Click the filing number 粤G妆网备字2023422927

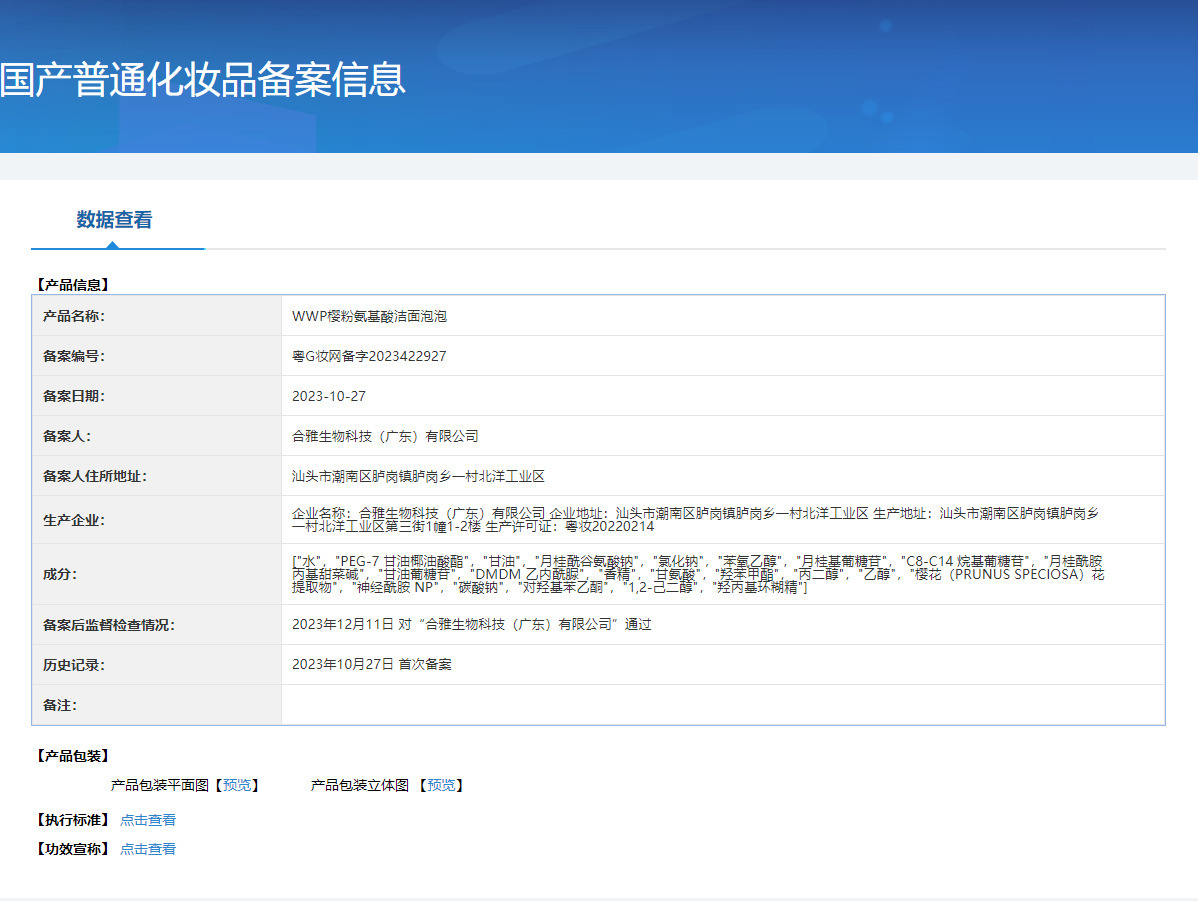(x=369, y=356)
